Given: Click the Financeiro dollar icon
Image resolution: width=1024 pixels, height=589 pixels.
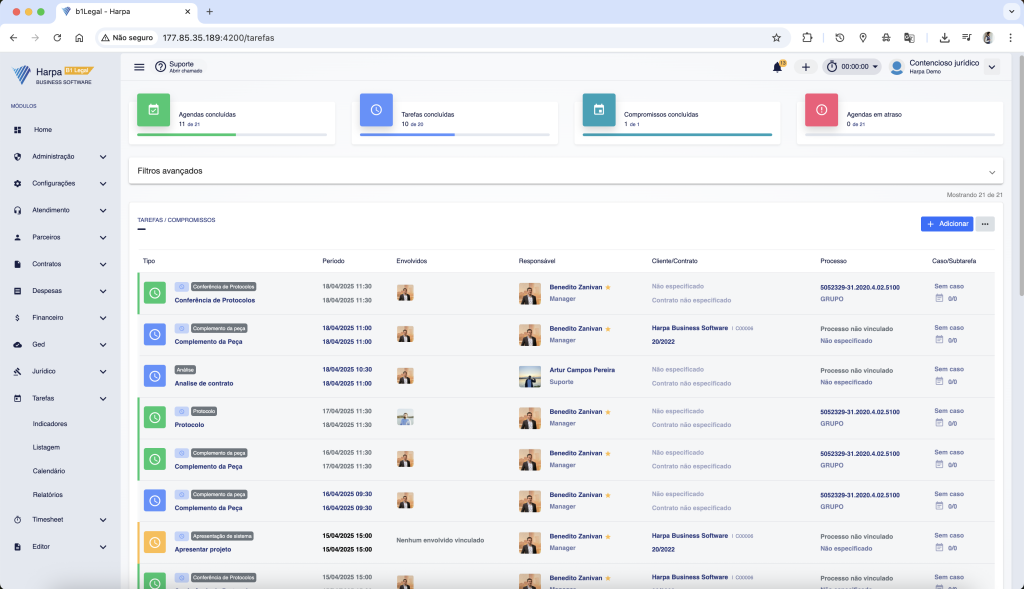Looking at the screenshot, I should pyautogui.click(x=18, y=317).
